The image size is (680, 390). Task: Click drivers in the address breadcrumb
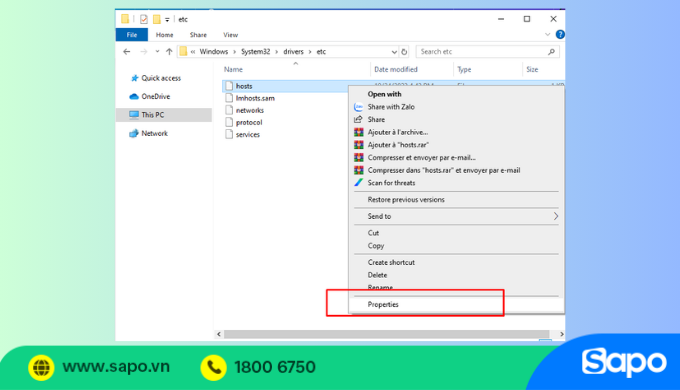click(x=294, y=52)
